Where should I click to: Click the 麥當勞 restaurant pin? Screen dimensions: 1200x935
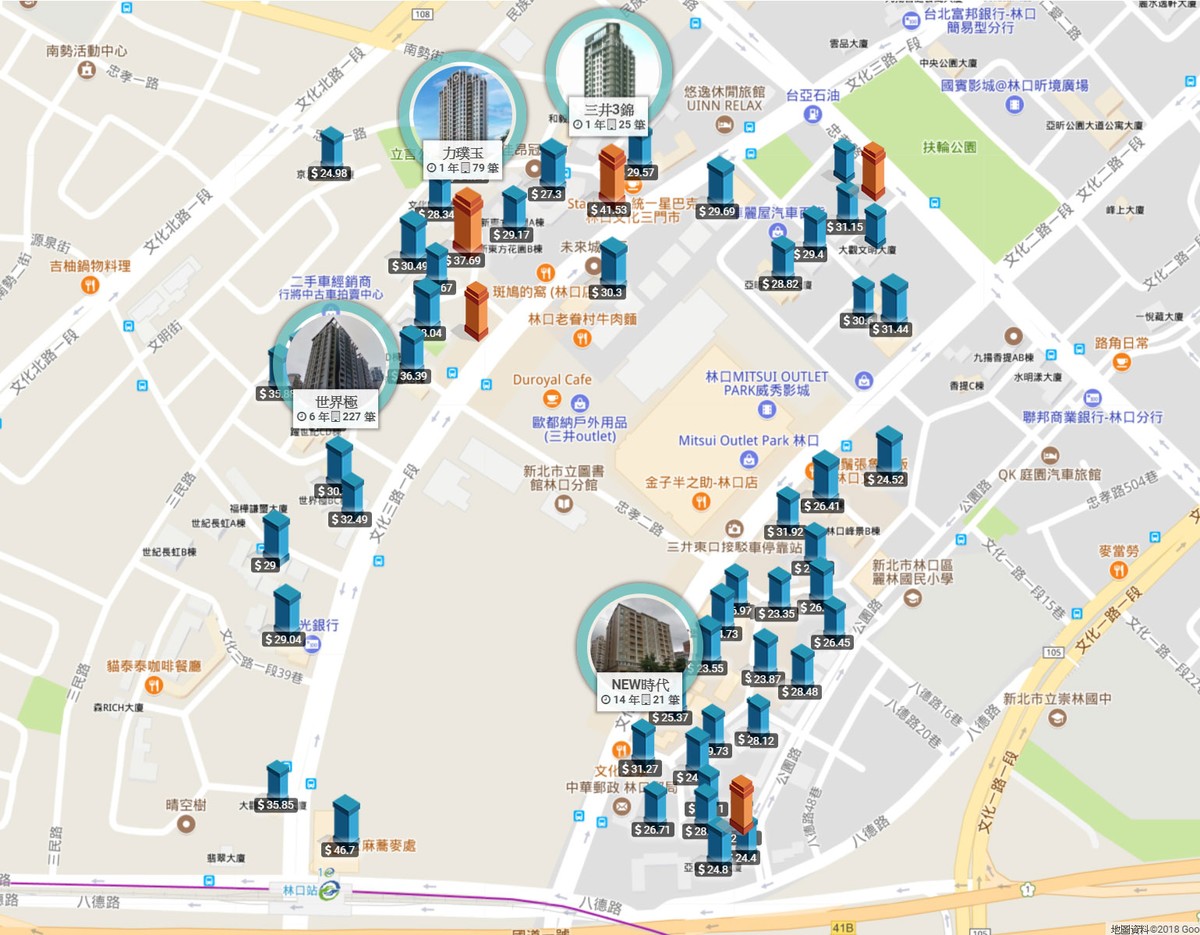pos(1118,570)
